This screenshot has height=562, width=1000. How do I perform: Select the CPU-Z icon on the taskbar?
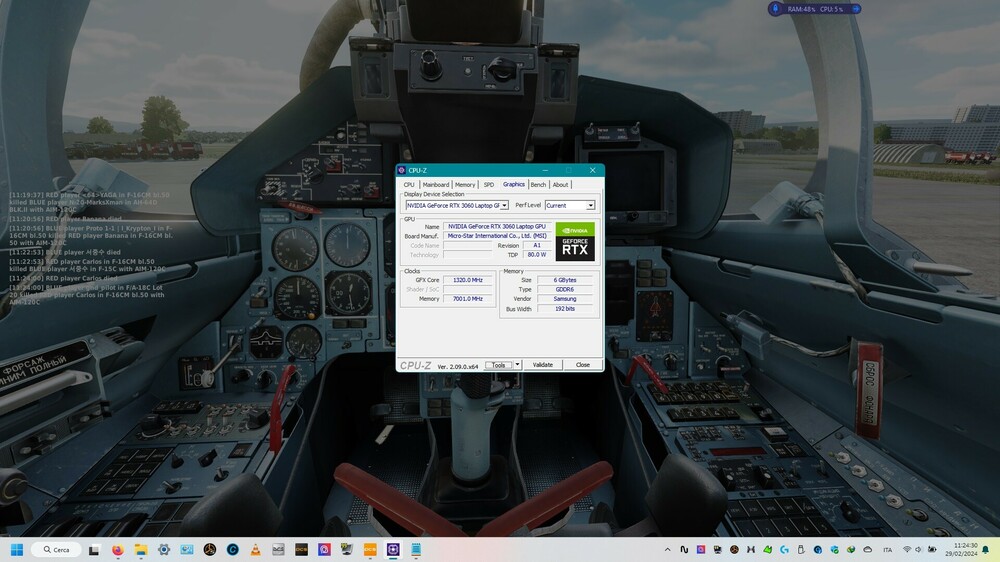(393, 549)
